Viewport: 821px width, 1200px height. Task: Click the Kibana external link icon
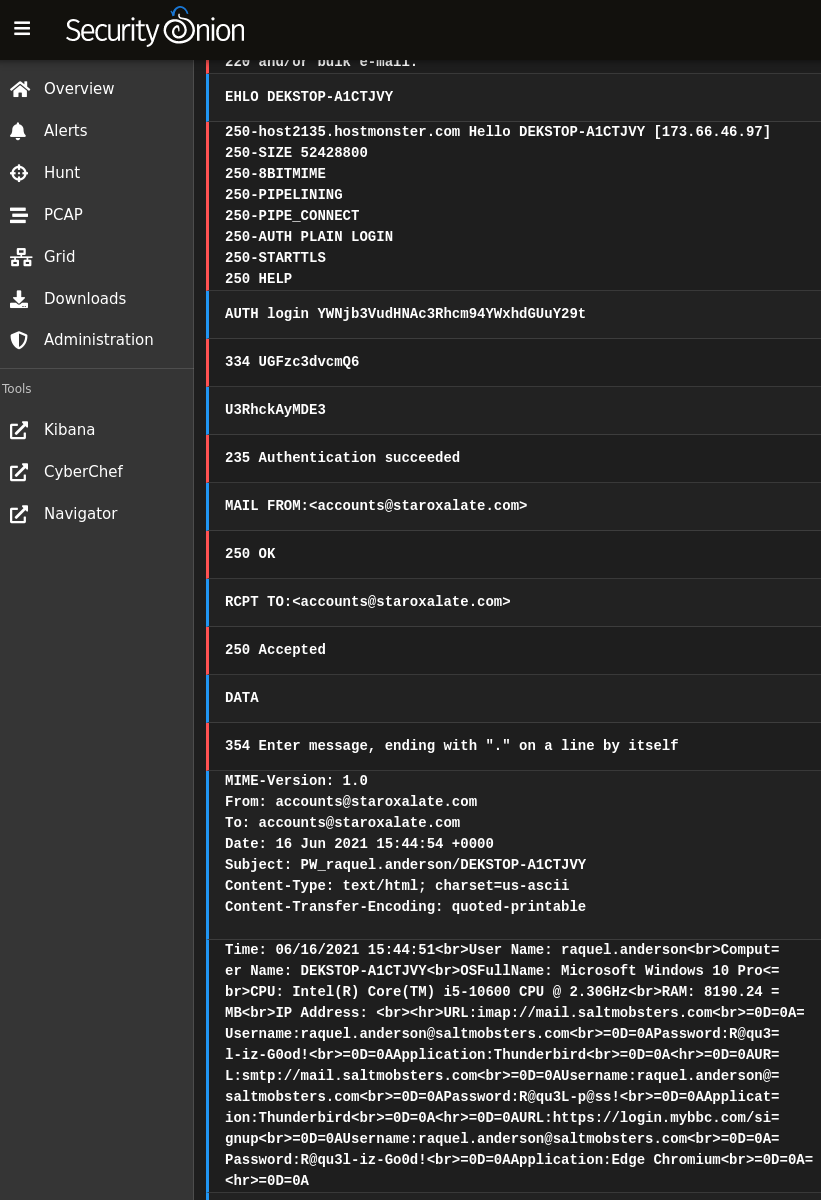click(x=19, y=430)
